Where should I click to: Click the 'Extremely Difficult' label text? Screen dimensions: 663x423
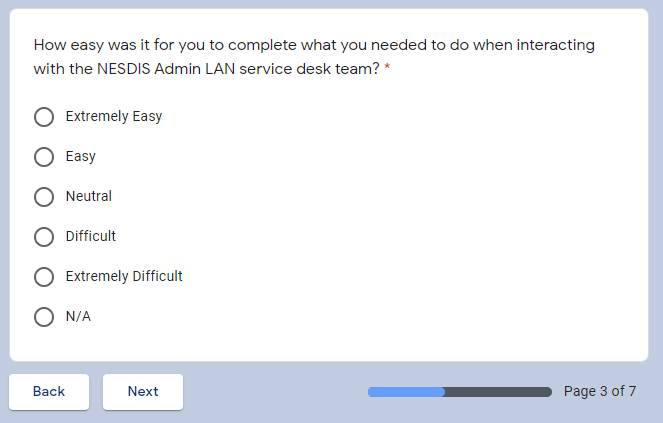pos(124,276)
